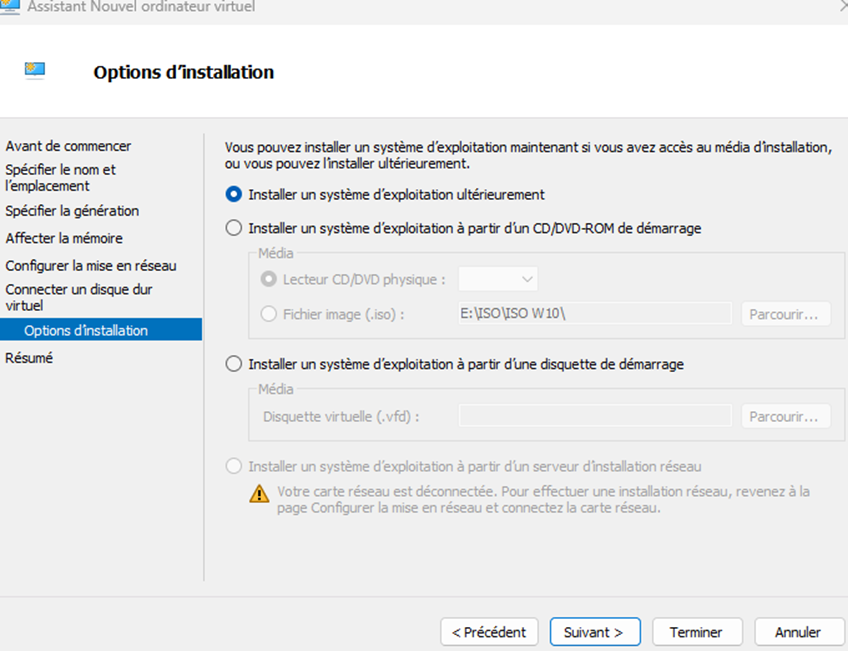Open the Lecteur CD/DVD physique drive dropdown
Screen dimensions: 848x651
click(x=498, y=279)
